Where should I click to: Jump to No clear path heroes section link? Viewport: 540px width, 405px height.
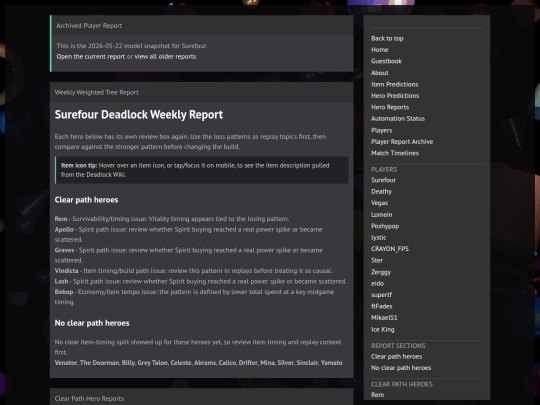(x=401, y=368)
